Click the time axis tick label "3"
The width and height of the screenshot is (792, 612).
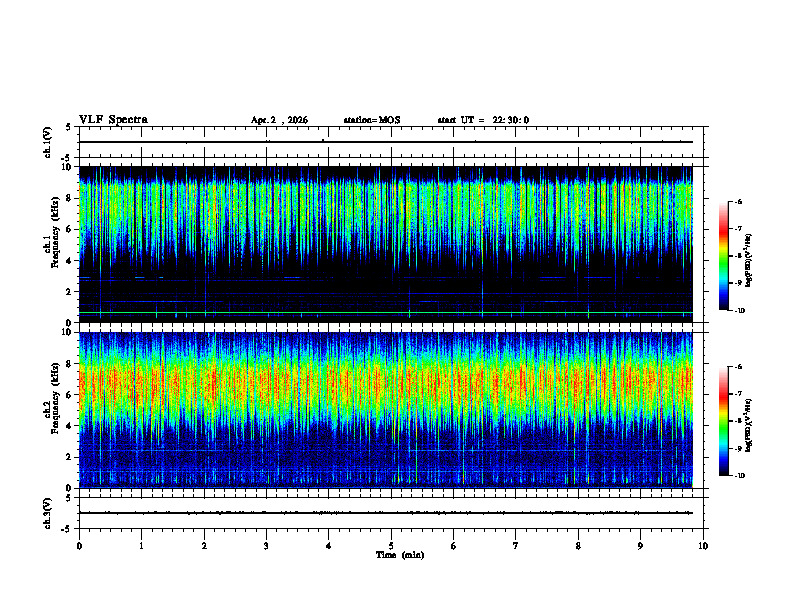(x=266, y=546)
